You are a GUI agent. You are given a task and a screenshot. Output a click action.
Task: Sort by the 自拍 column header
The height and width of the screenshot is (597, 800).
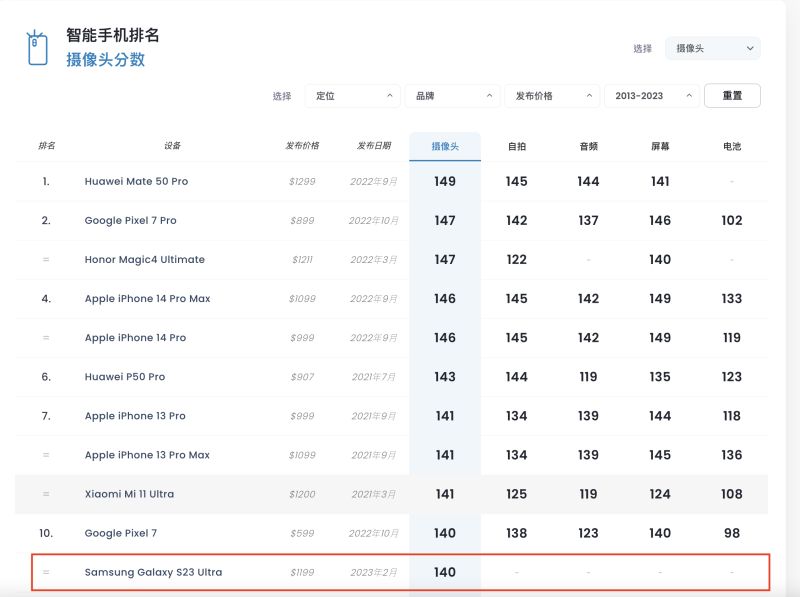(x=516, y=146)
